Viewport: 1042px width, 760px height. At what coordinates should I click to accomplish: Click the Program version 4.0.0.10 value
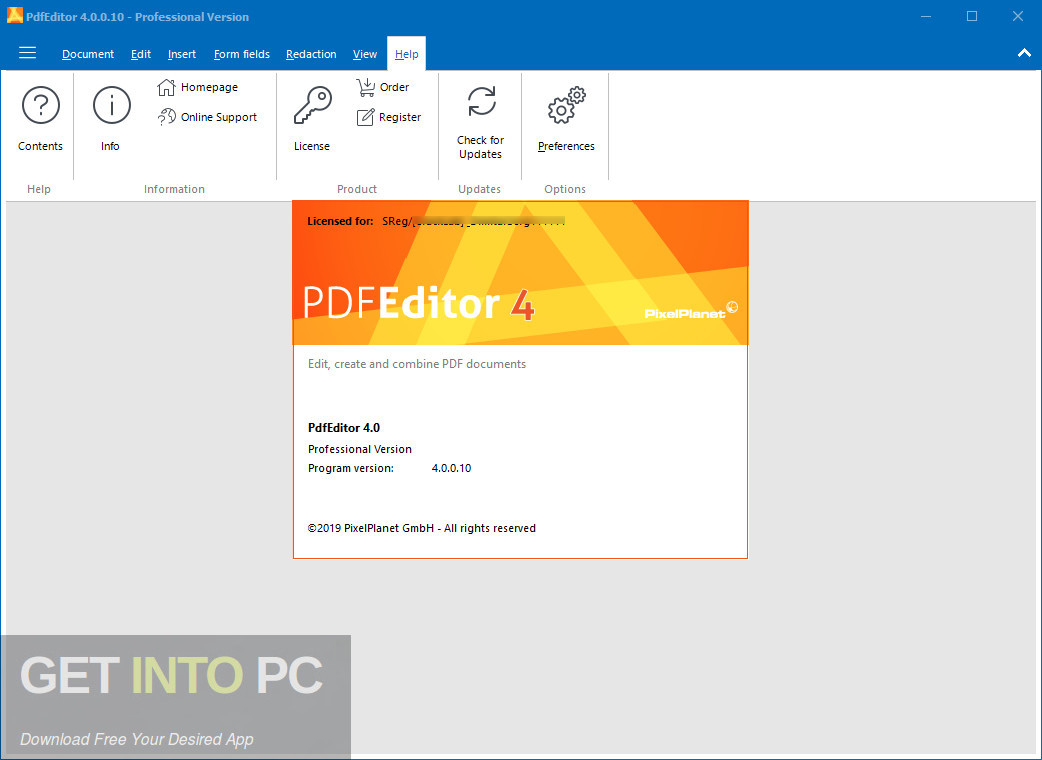click(451, 468)
